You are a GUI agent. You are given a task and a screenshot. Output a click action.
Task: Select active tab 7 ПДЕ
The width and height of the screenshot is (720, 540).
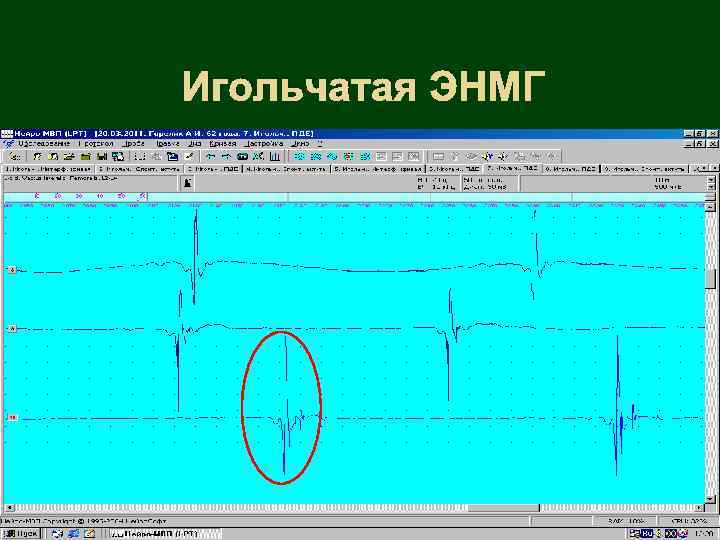tap(513, 169)
